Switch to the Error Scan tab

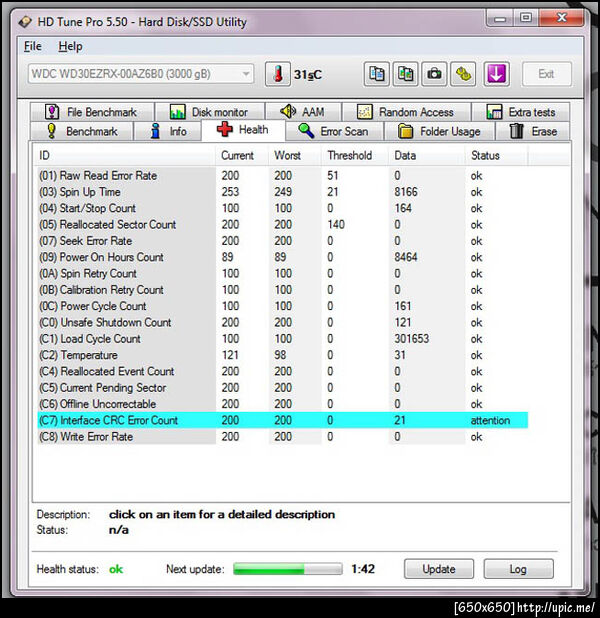tap(334, 131)
